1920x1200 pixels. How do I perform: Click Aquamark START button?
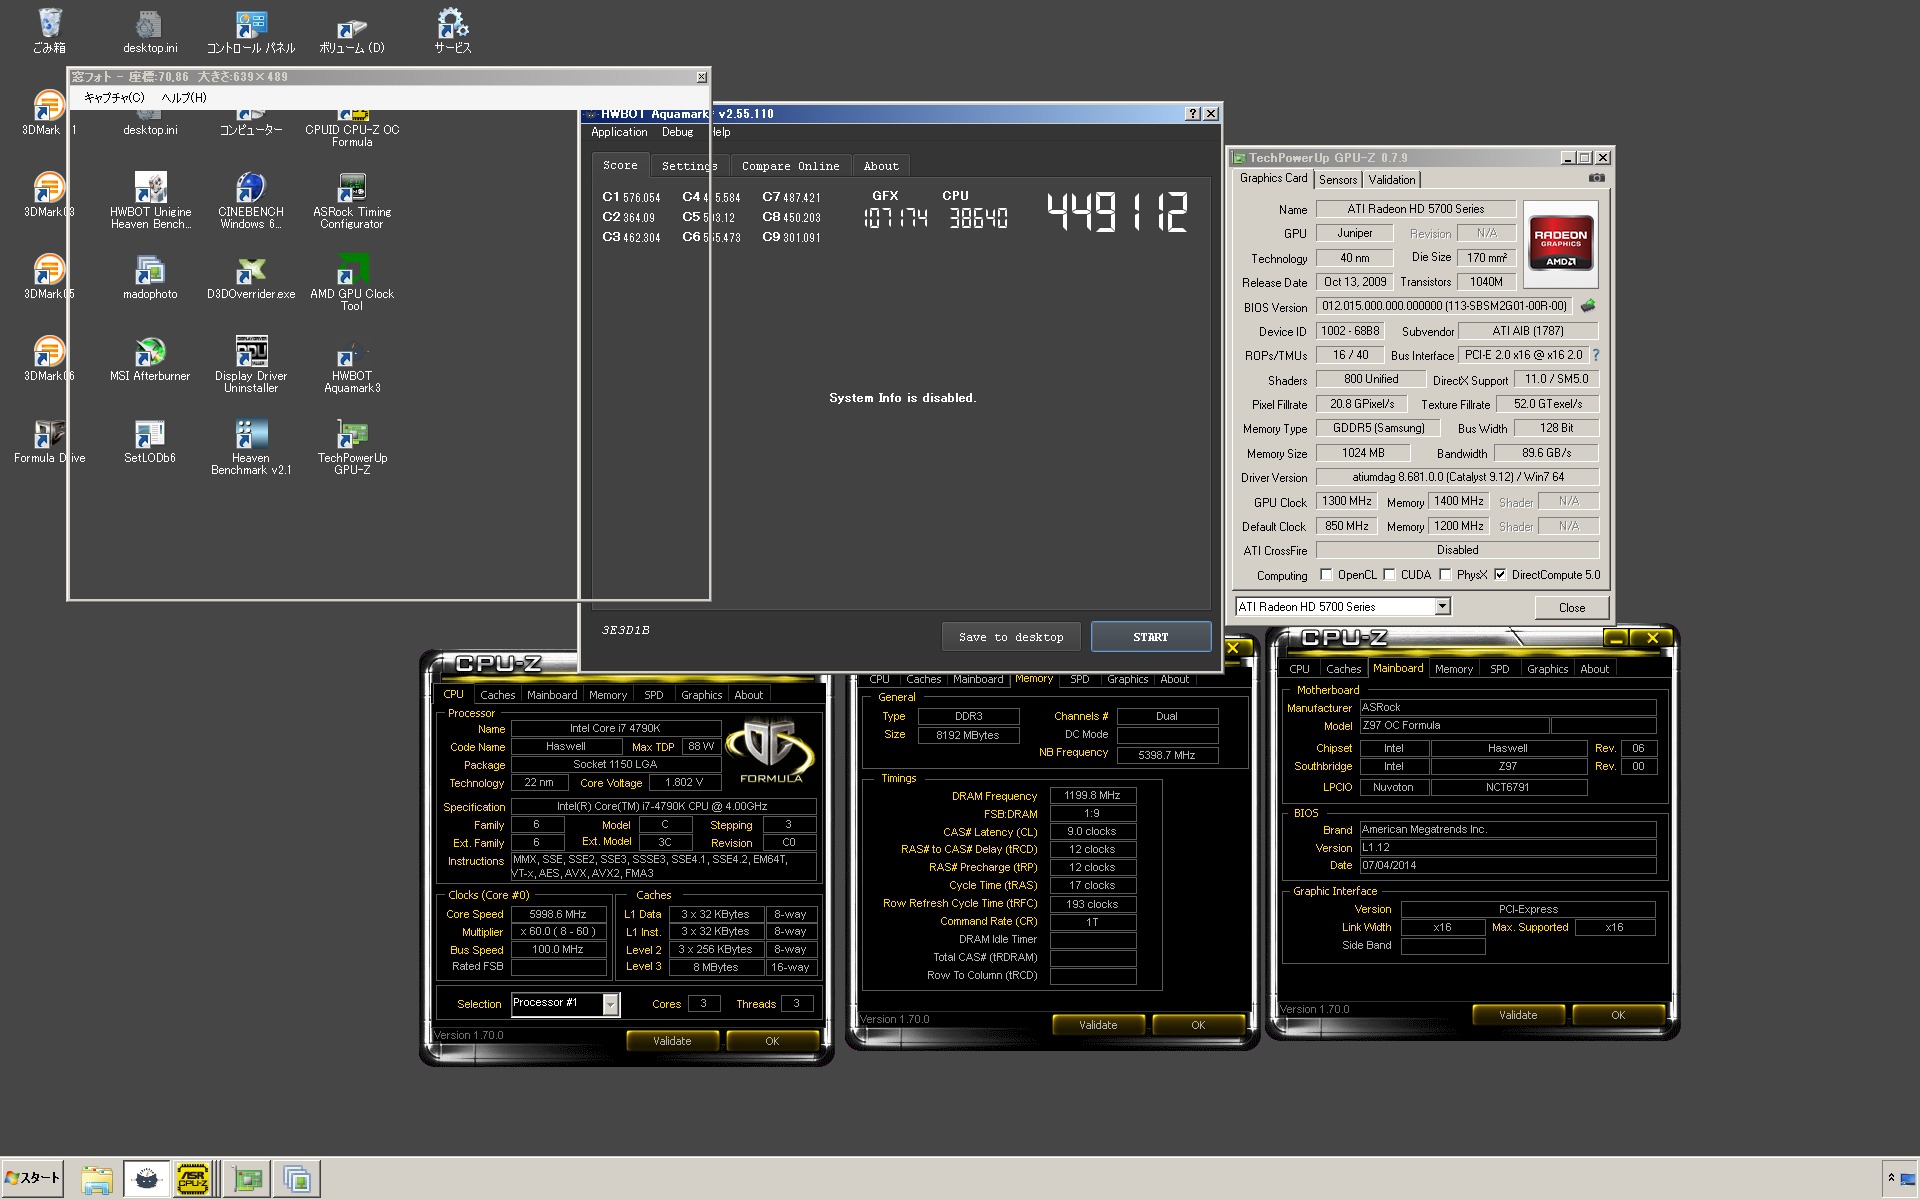(1151, 637)
